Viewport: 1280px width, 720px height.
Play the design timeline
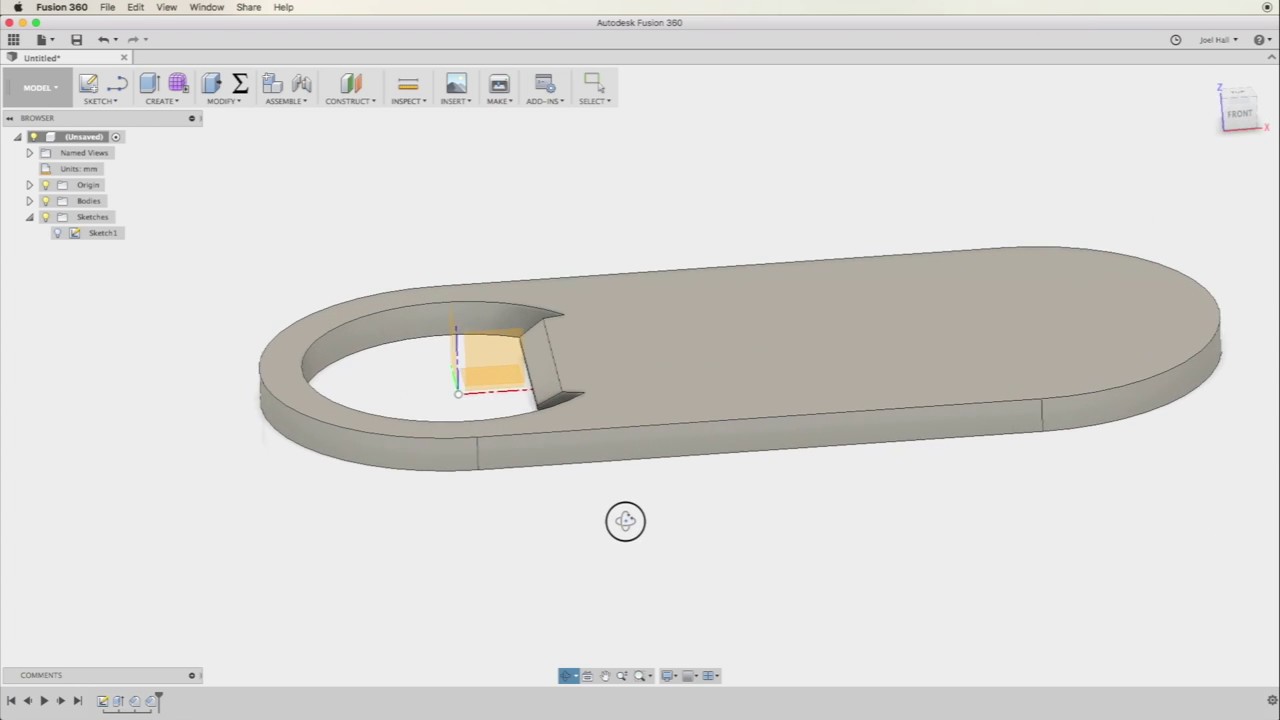tap(44, 701)
